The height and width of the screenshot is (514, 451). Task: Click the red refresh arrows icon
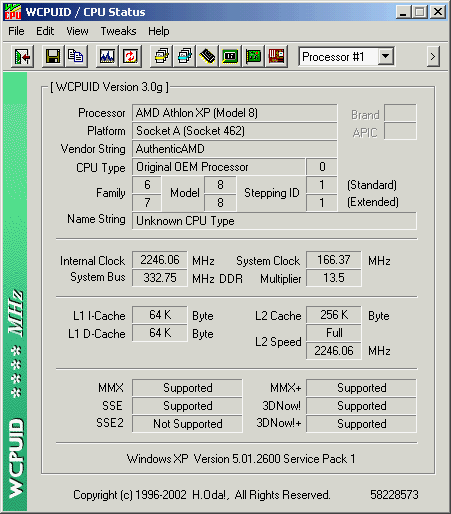tap(130, 57)
